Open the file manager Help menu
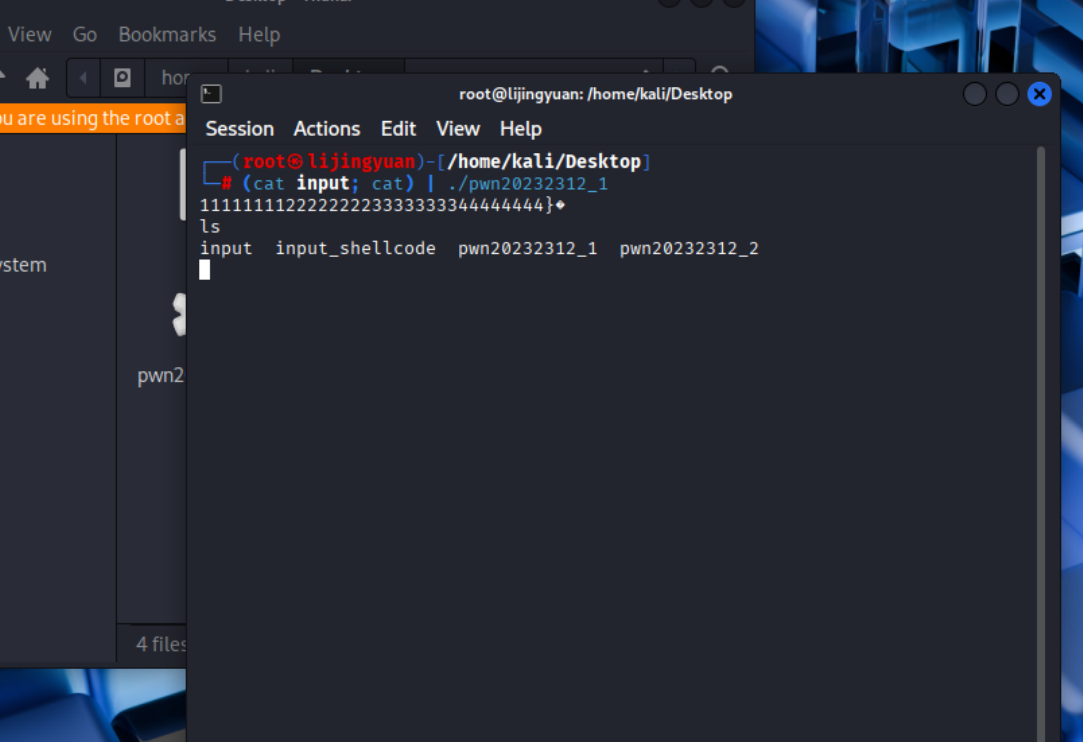This screenshot has height=742, width=1083. [259, 35]
